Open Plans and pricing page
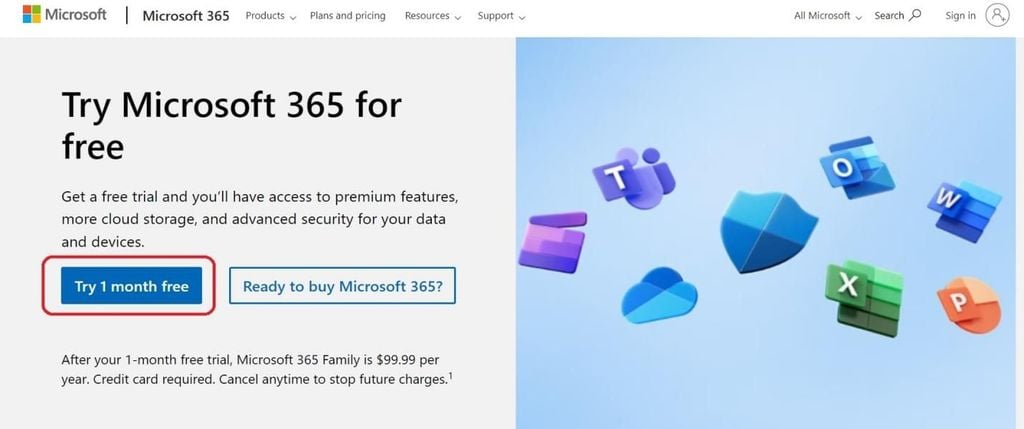Screen dimensions: 1024x429 tap(348, 16)
